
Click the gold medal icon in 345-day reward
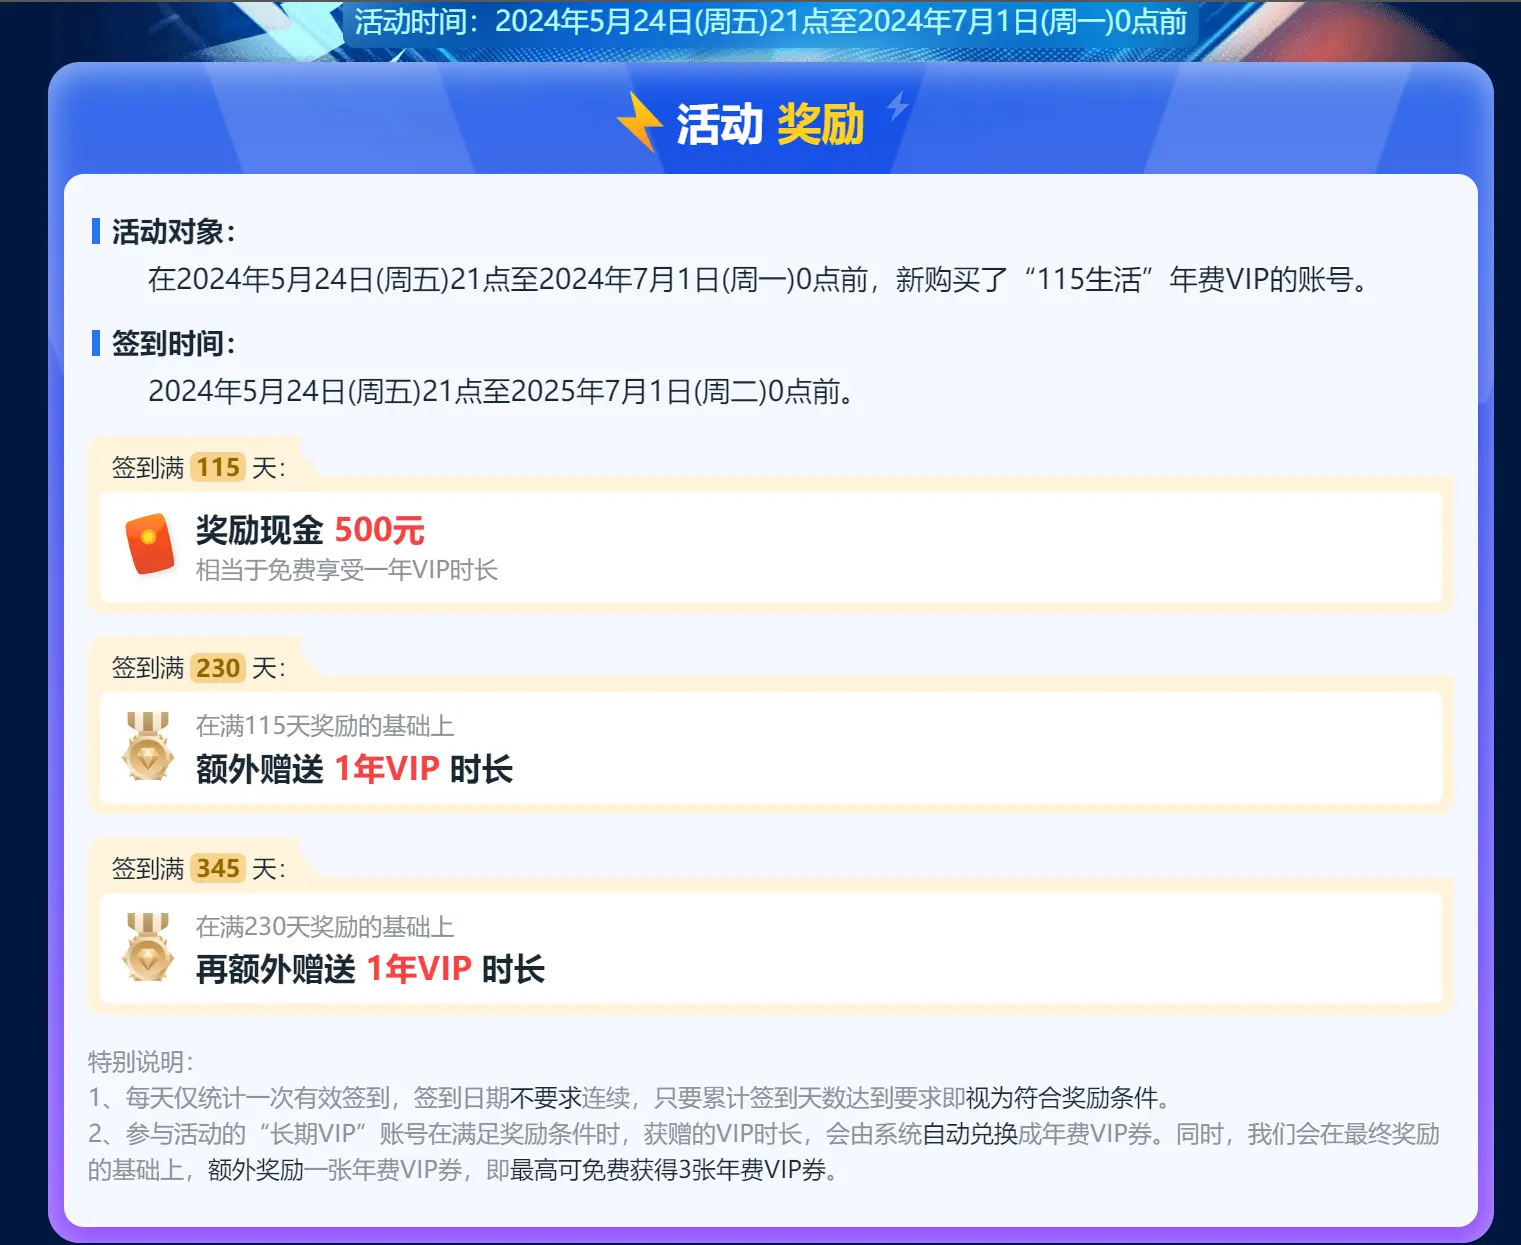click(148, 947)
